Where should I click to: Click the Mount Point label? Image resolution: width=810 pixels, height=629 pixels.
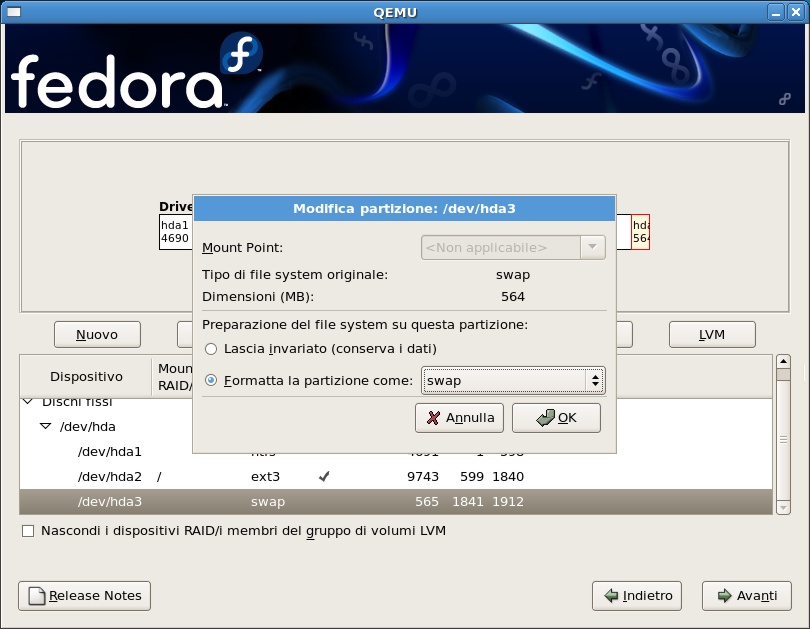(x=242, y=248)
